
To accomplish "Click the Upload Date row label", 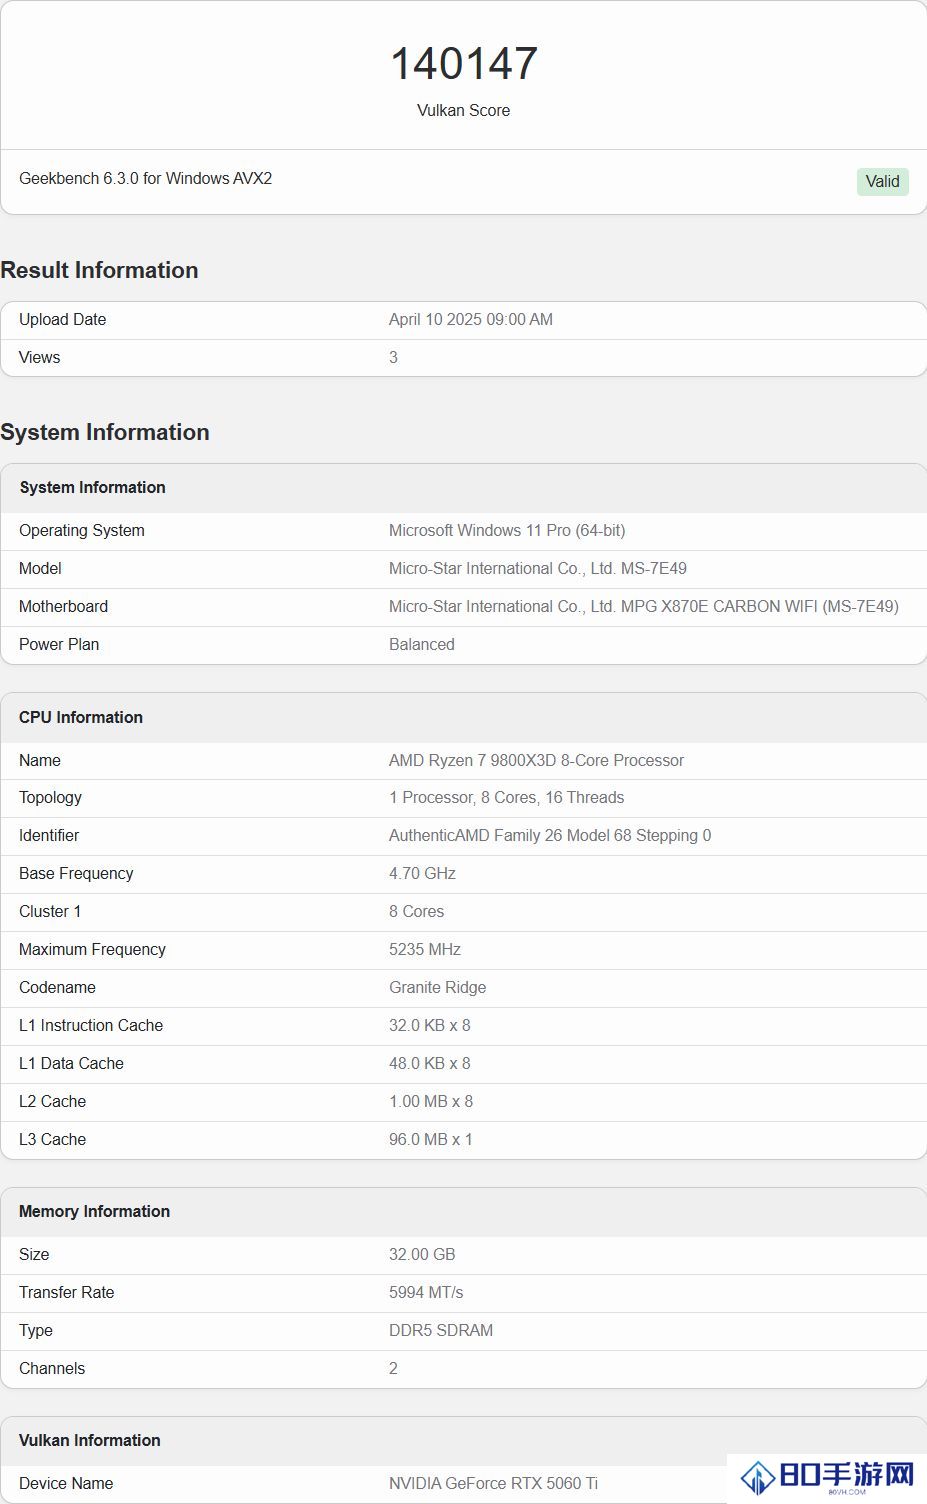I will pos(62,319).
